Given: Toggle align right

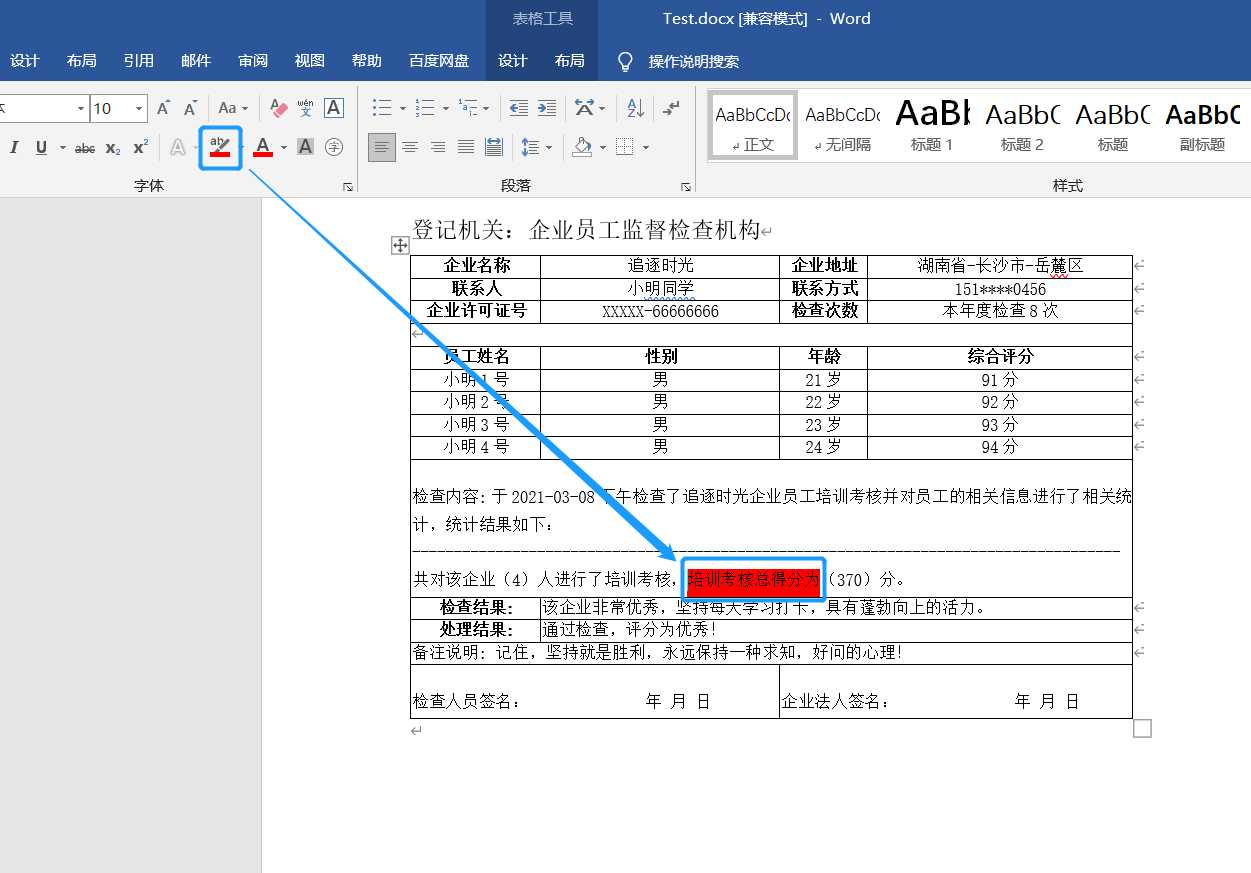Looking at the screenshot, I should [x=438, y=148].
